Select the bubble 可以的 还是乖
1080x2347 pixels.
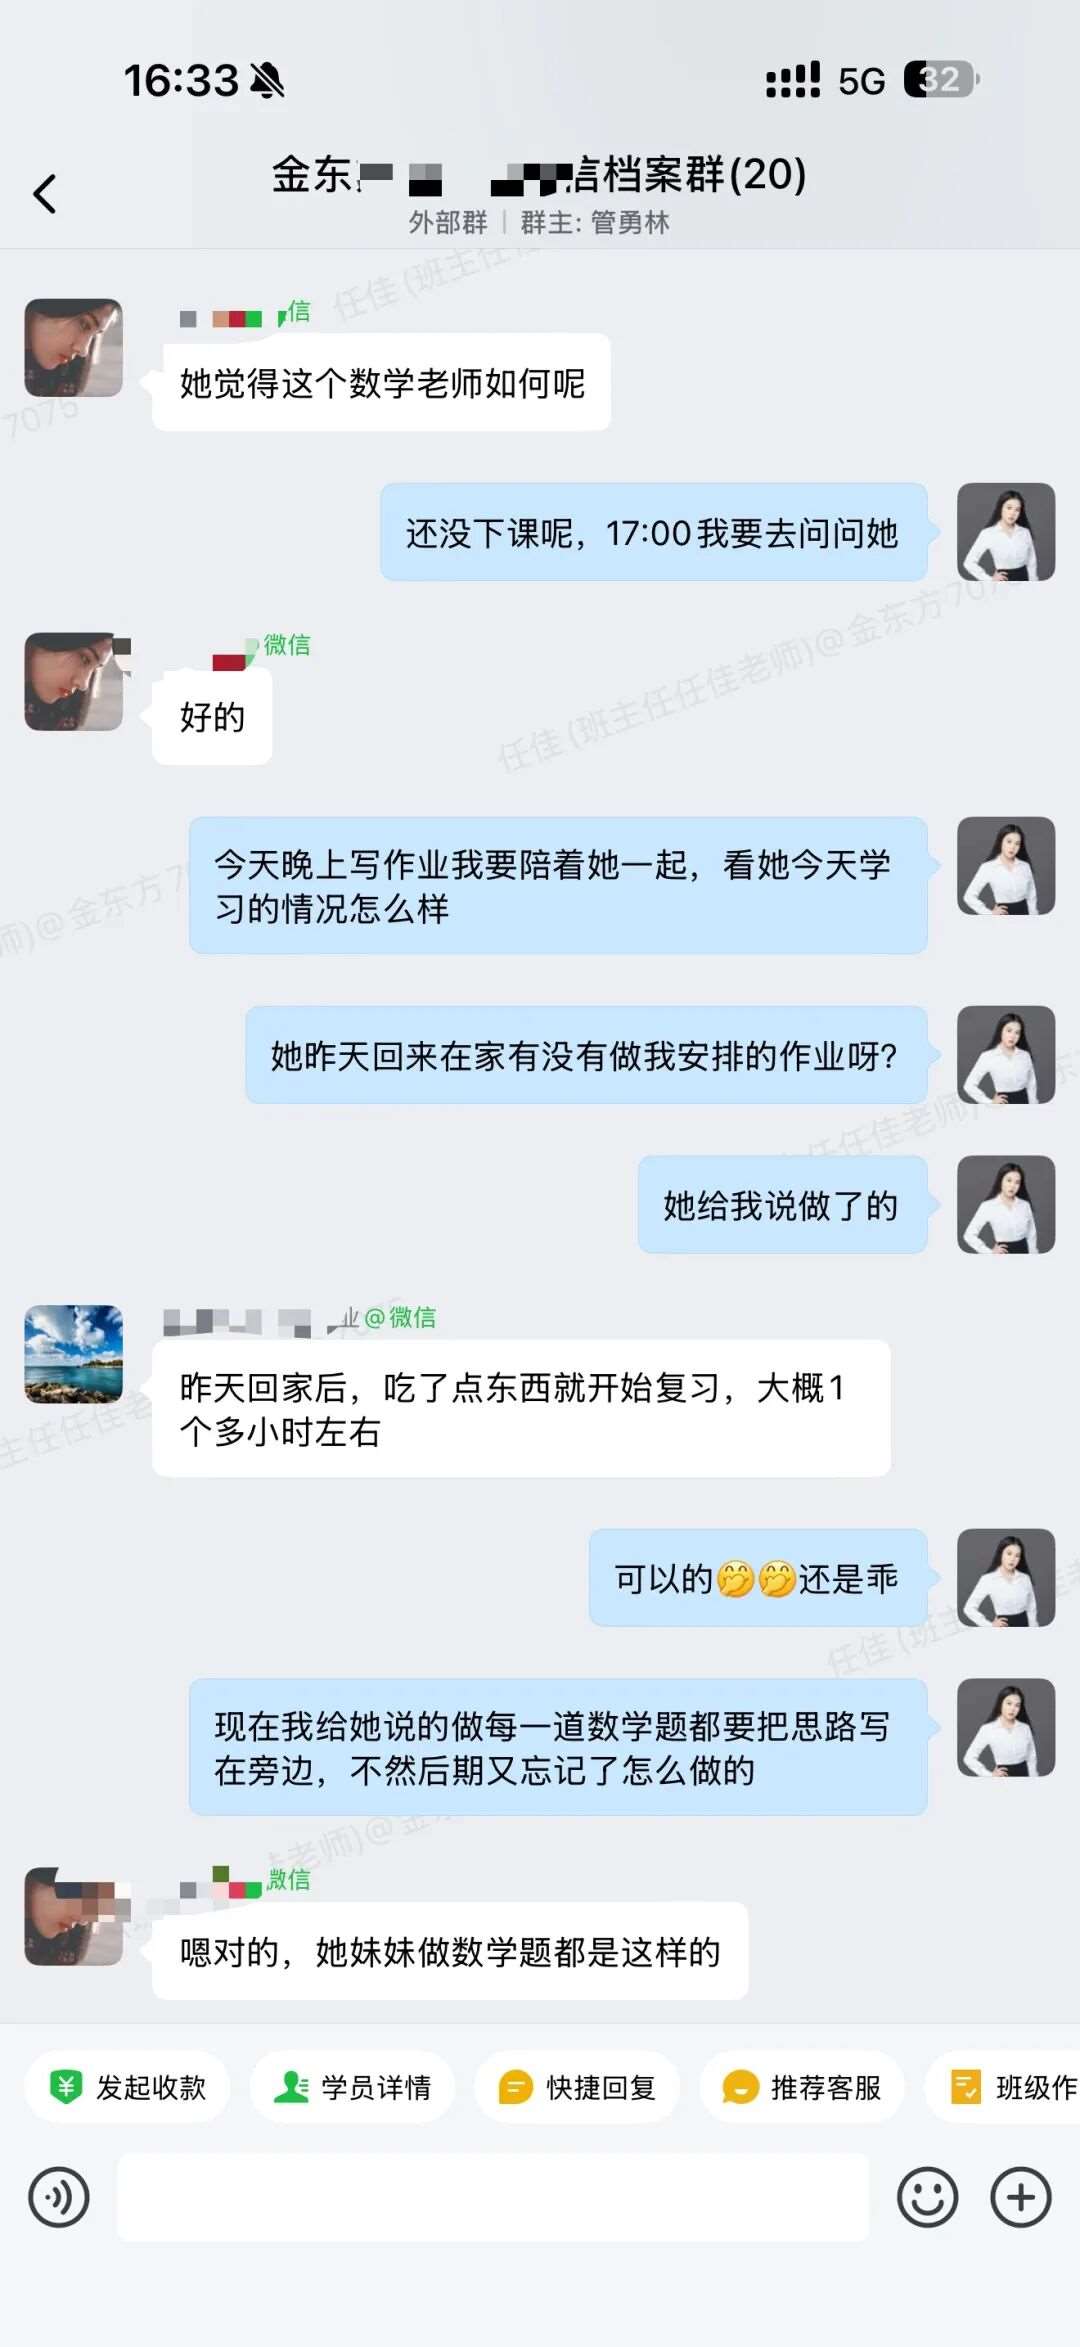coord(758,1577)
